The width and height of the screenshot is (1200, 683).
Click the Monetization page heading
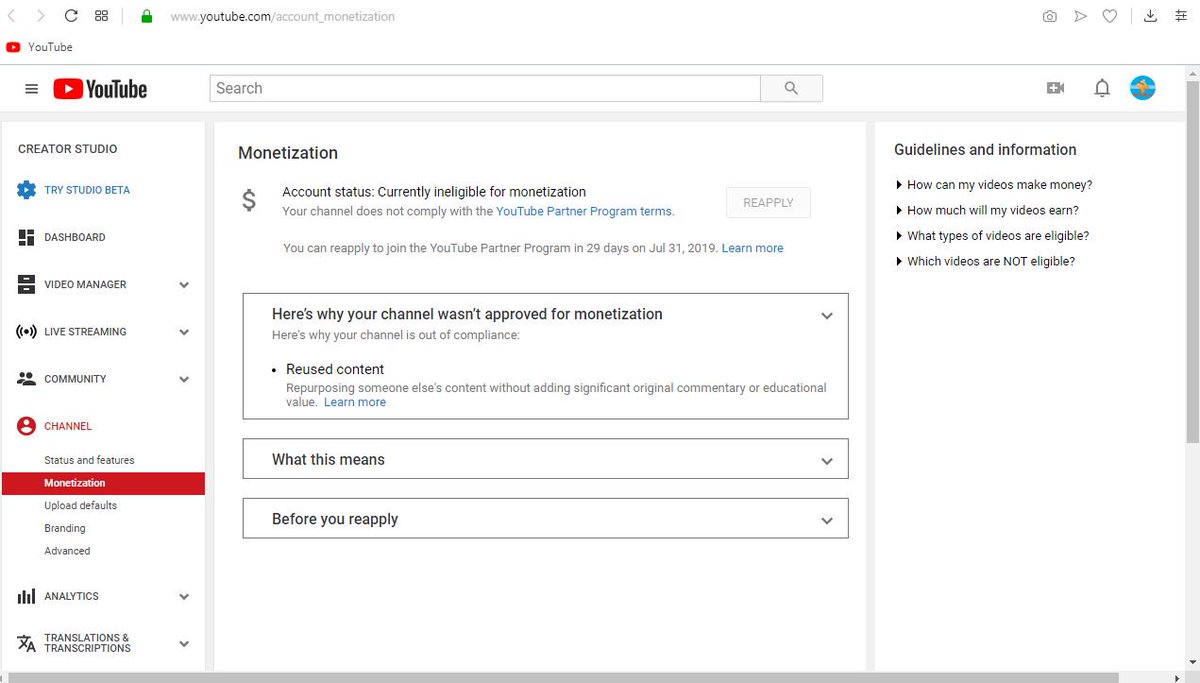[x=288, y=153]
